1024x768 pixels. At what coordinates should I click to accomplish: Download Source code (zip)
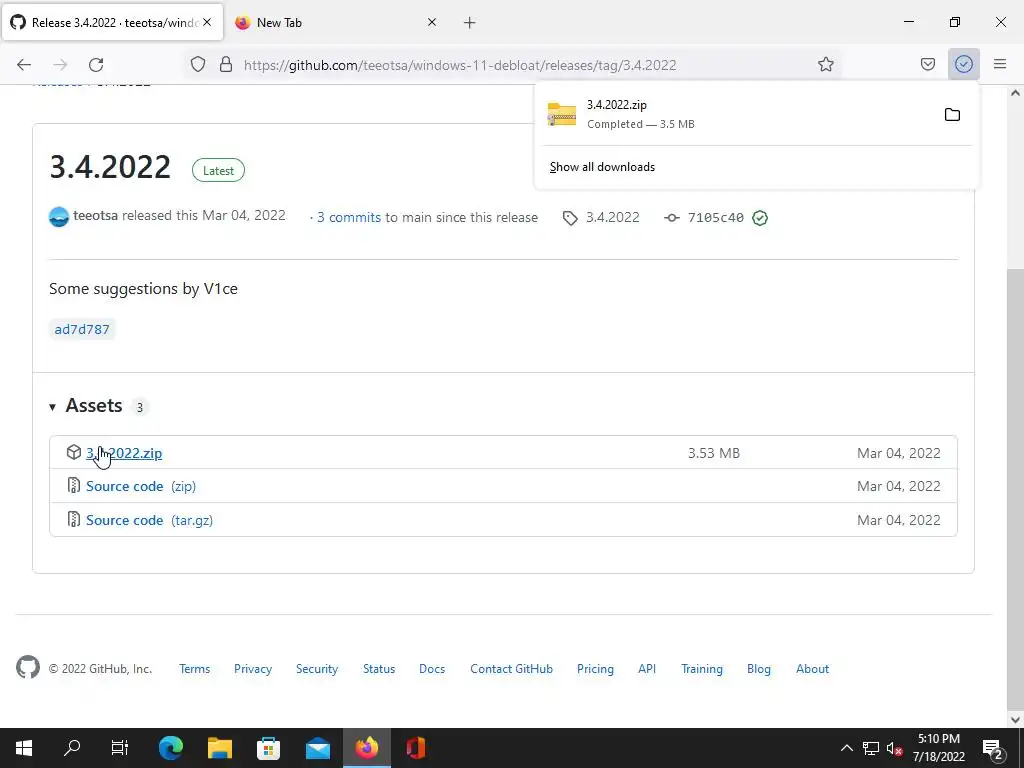[141, 486]
